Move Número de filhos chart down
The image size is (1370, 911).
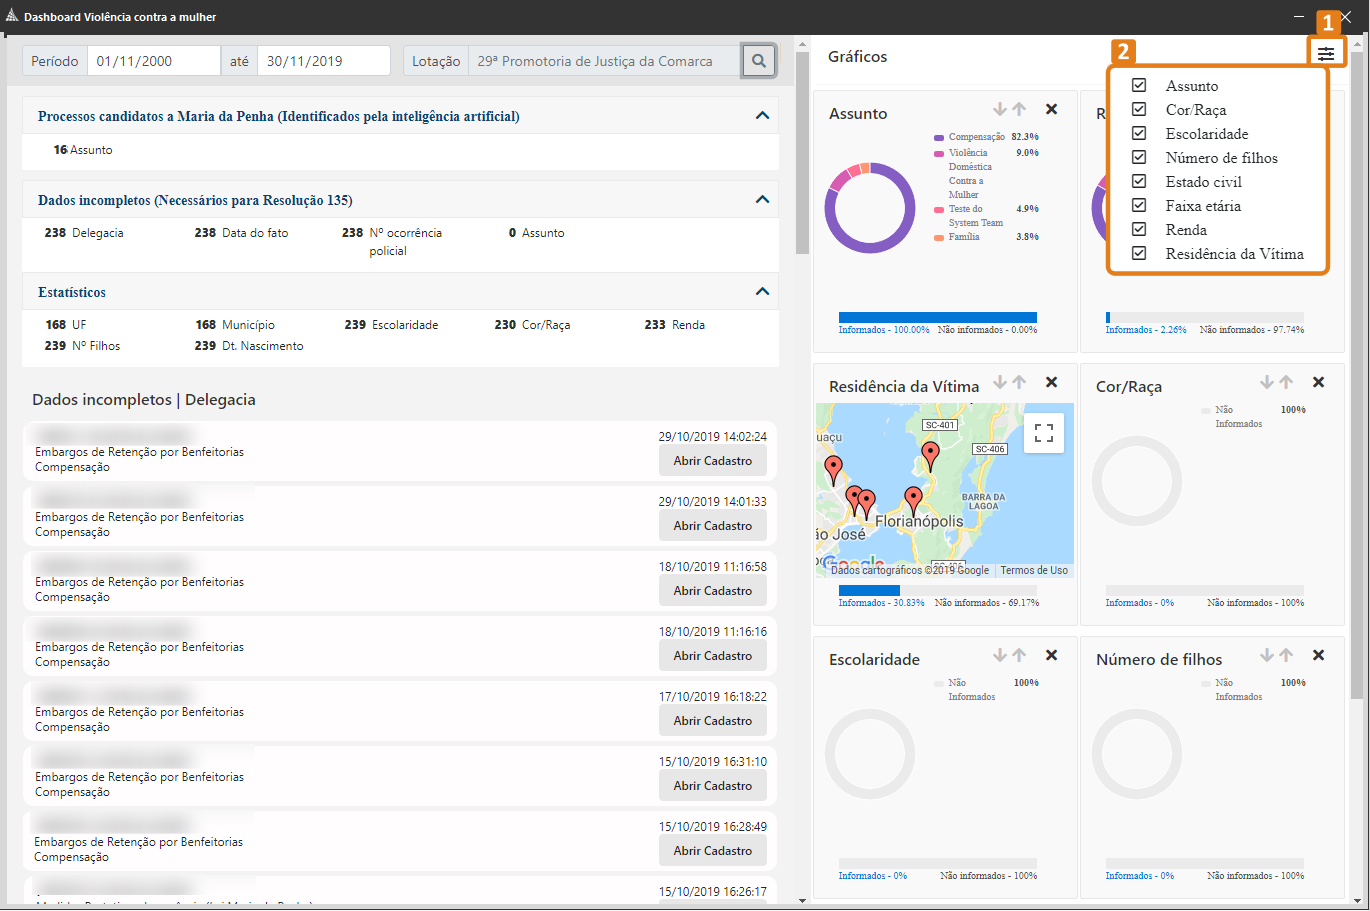(1267, 655)
